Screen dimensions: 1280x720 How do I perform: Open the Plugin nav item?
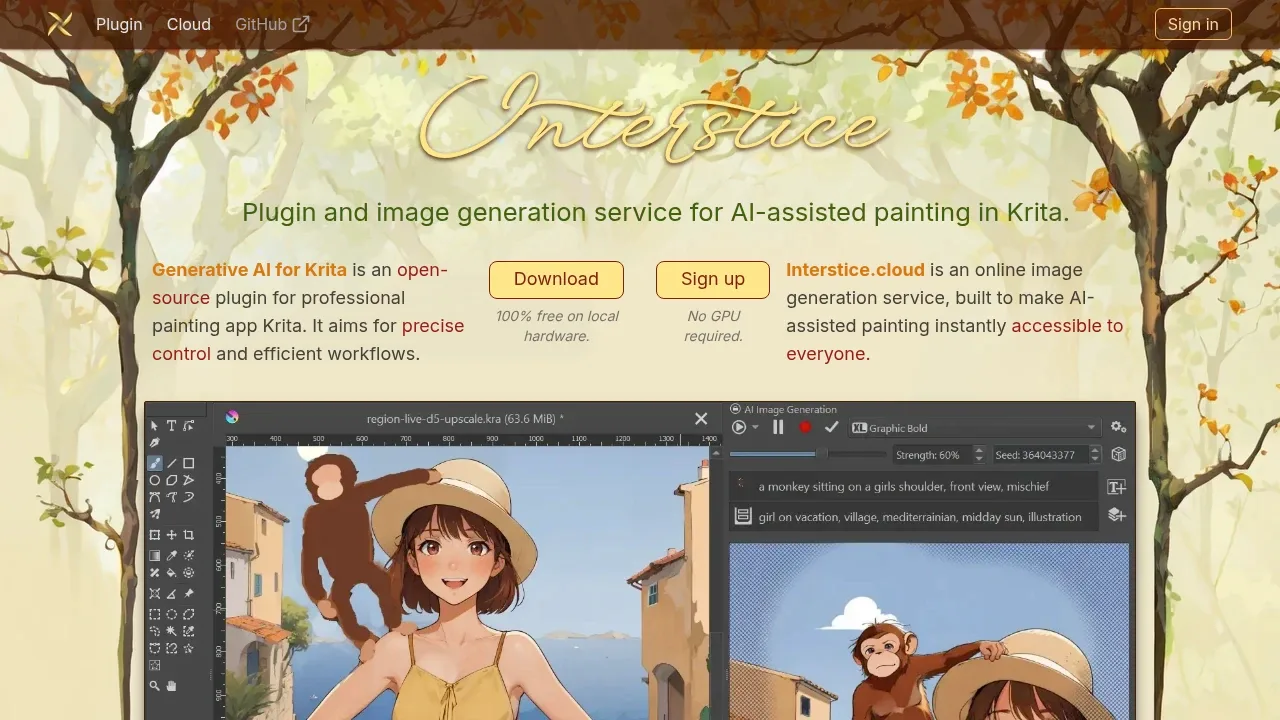pos(119,24)
